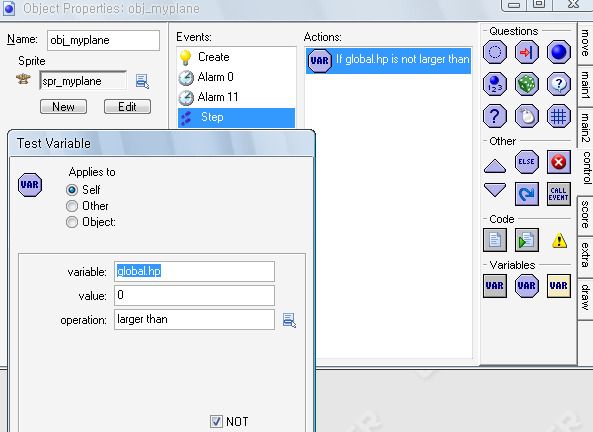Click the Edit sprite button

tap(127, 107)
